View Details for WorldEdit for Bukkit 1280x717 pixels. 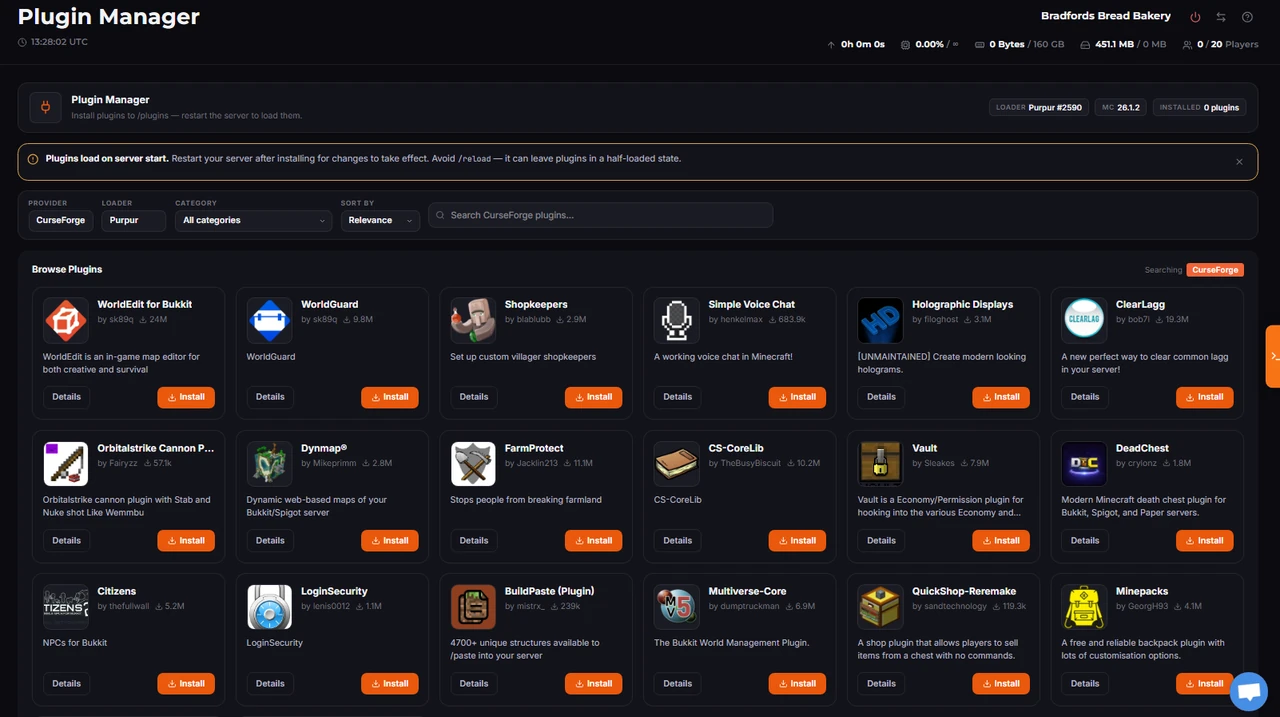pos(66,397)
